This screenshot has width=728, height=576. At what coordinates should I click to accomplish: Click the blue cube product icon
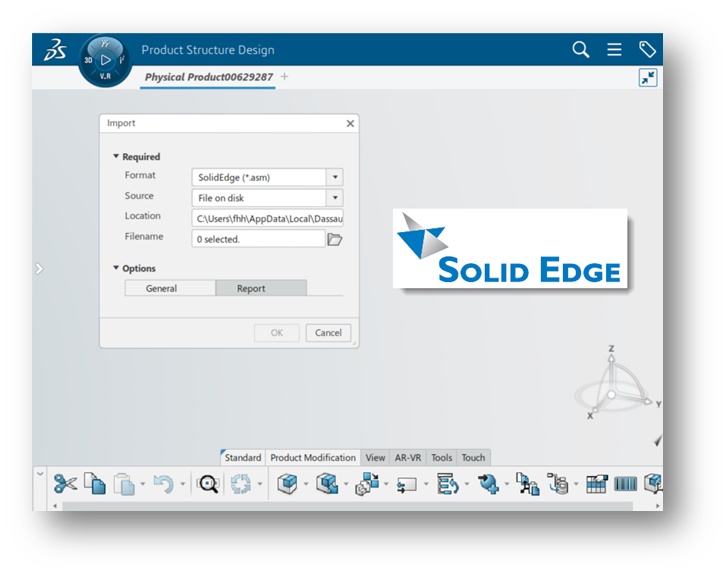[x=287, y=484]
